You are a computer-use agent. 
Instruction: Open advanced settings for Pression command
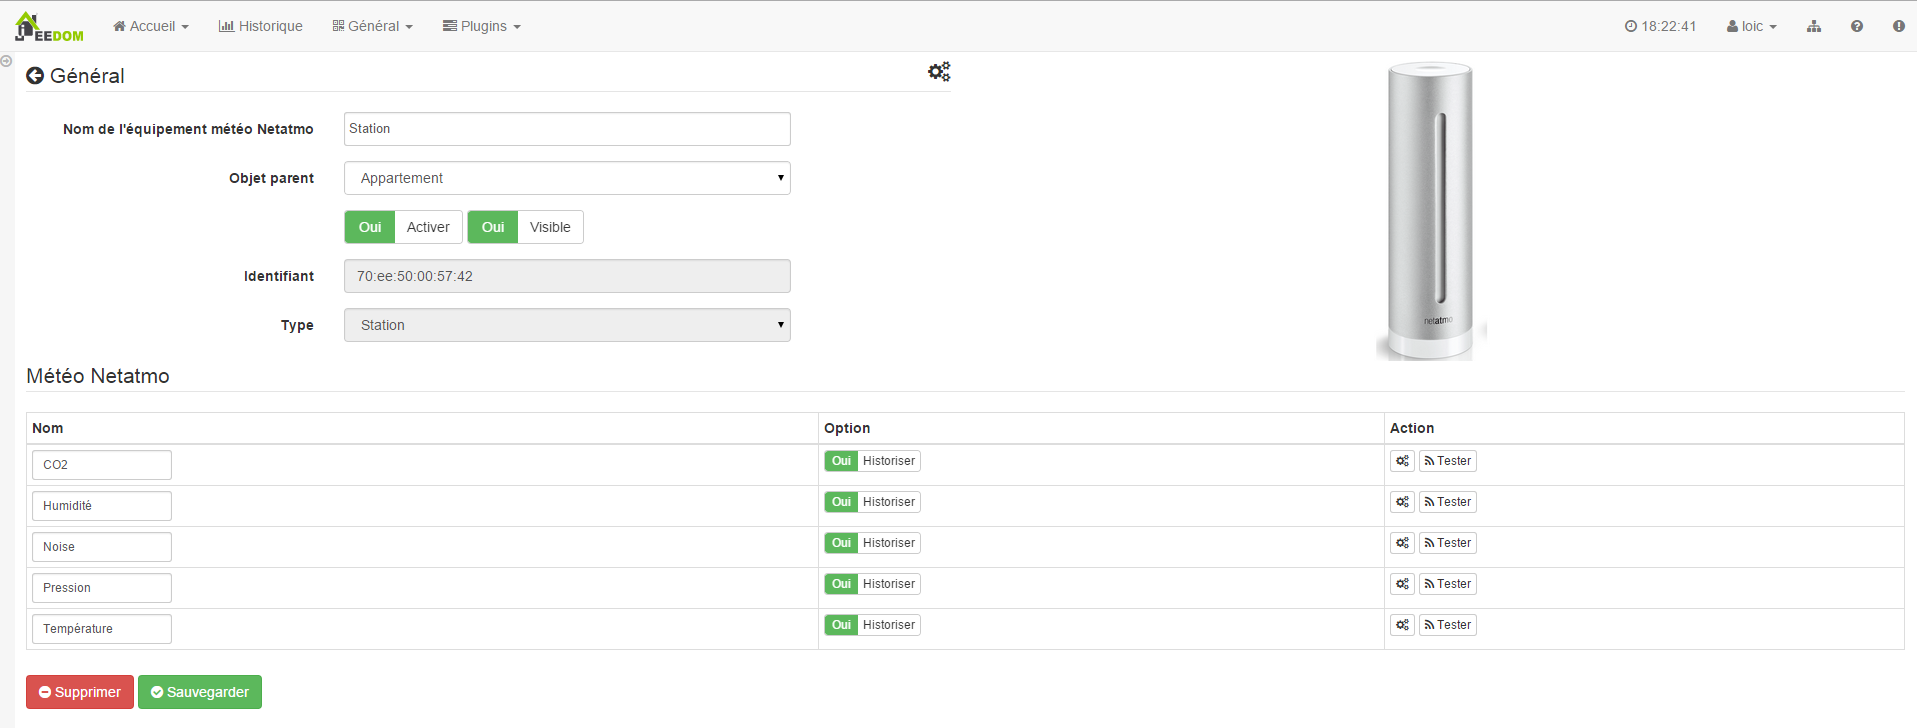1403,584
